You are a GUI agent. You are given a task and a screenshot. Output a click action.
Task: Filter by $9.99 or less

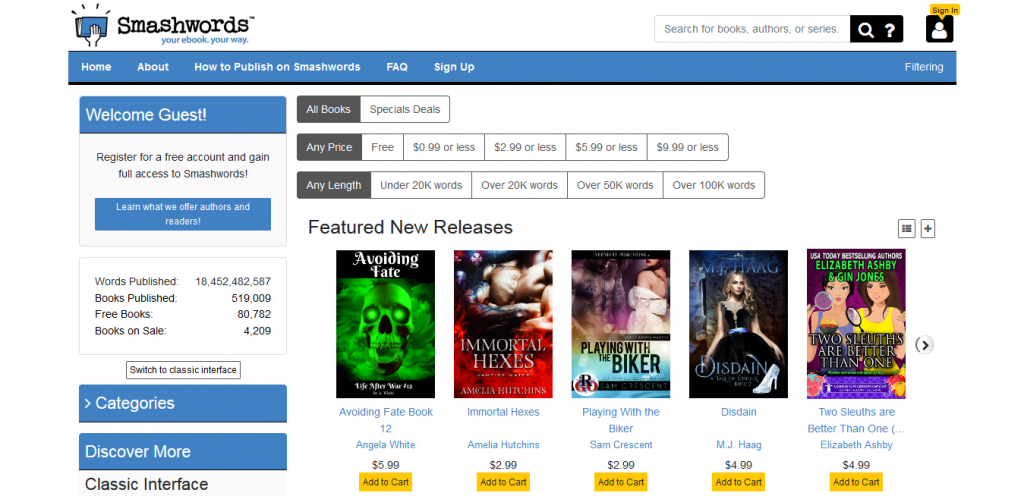[x=688, y=147]
